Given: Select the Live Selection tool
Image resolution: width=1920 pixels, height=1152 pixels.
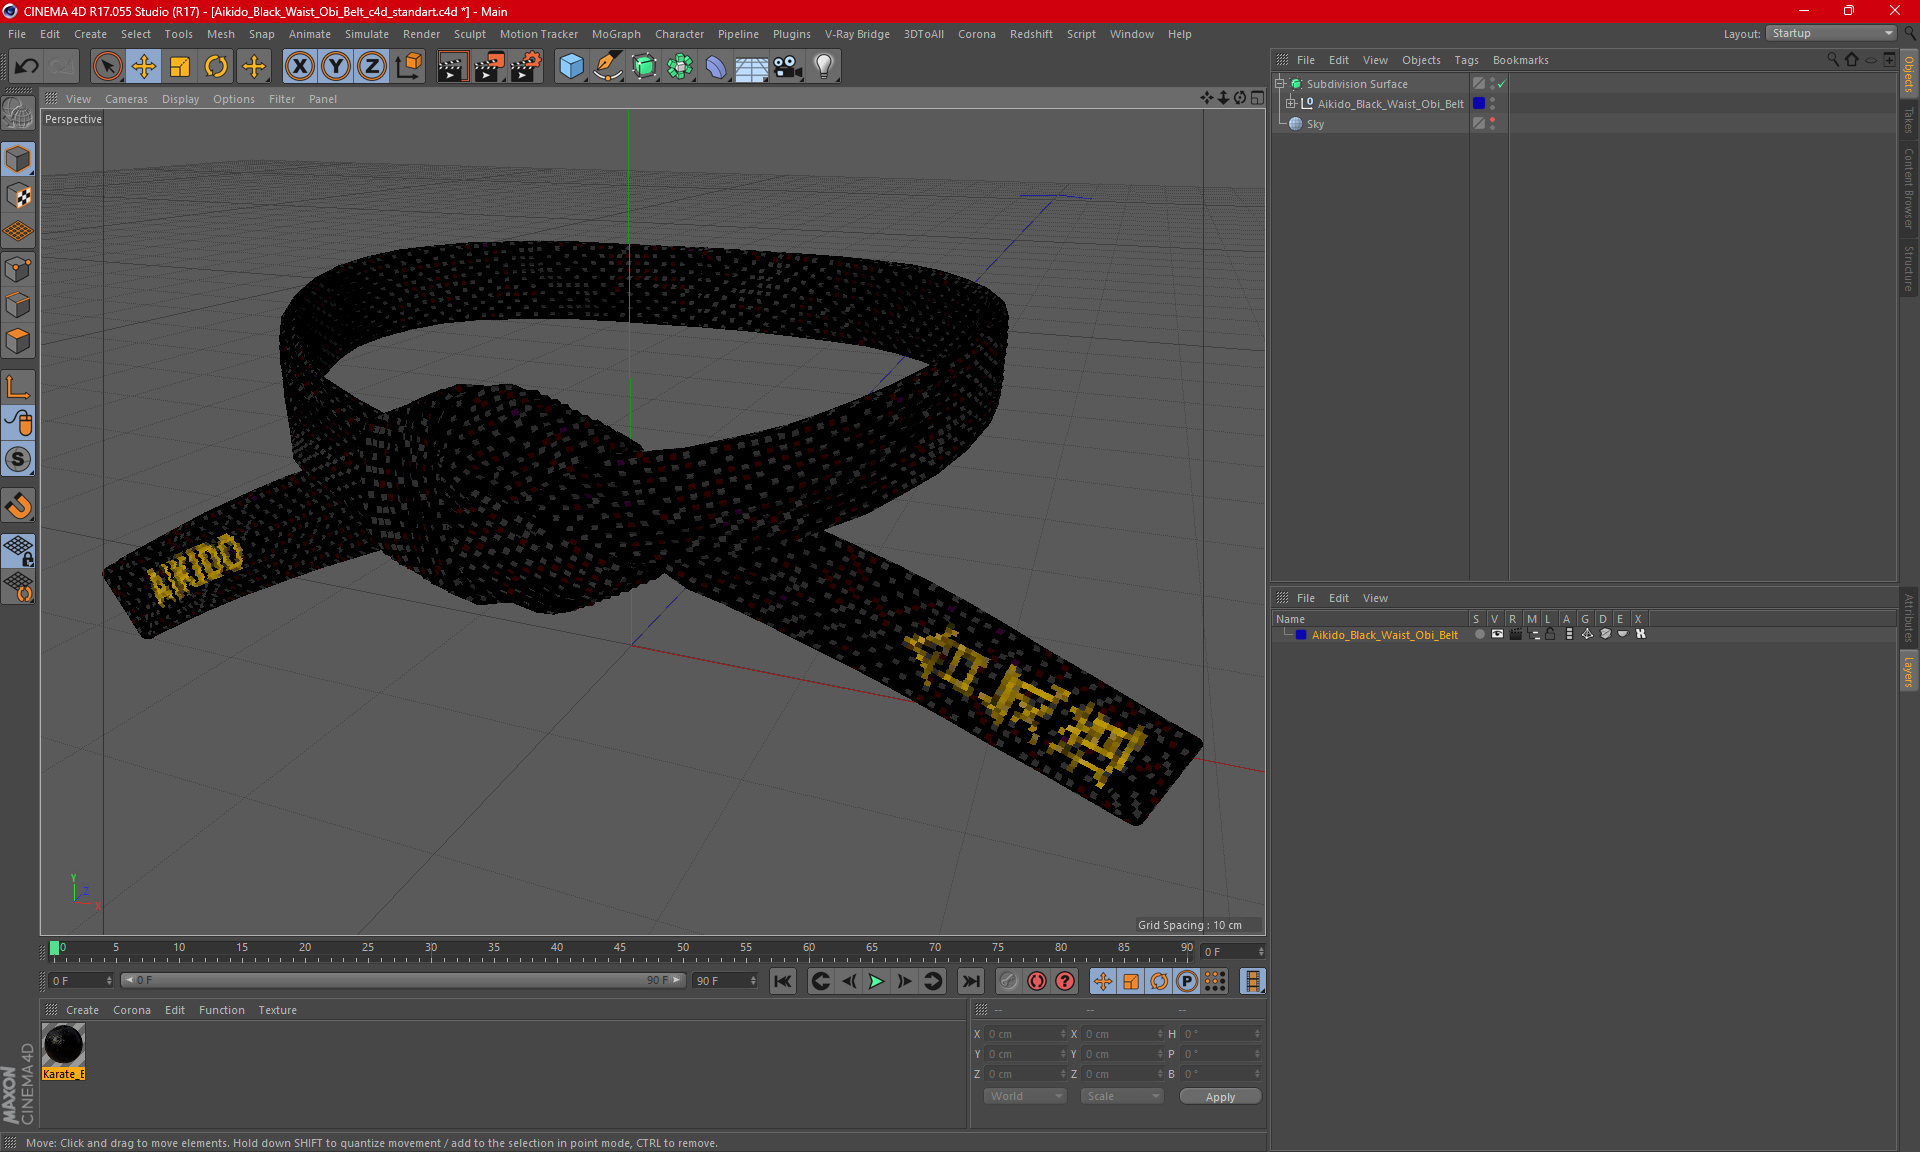Looking at the screenshot, I should point(107,67).
